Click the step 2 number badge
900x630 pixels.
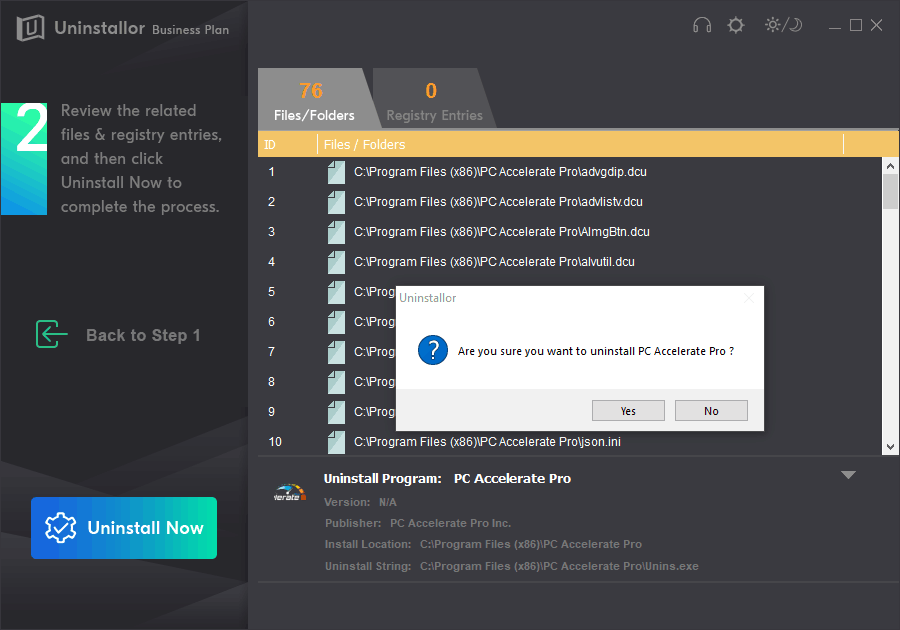tap(24, 159)
